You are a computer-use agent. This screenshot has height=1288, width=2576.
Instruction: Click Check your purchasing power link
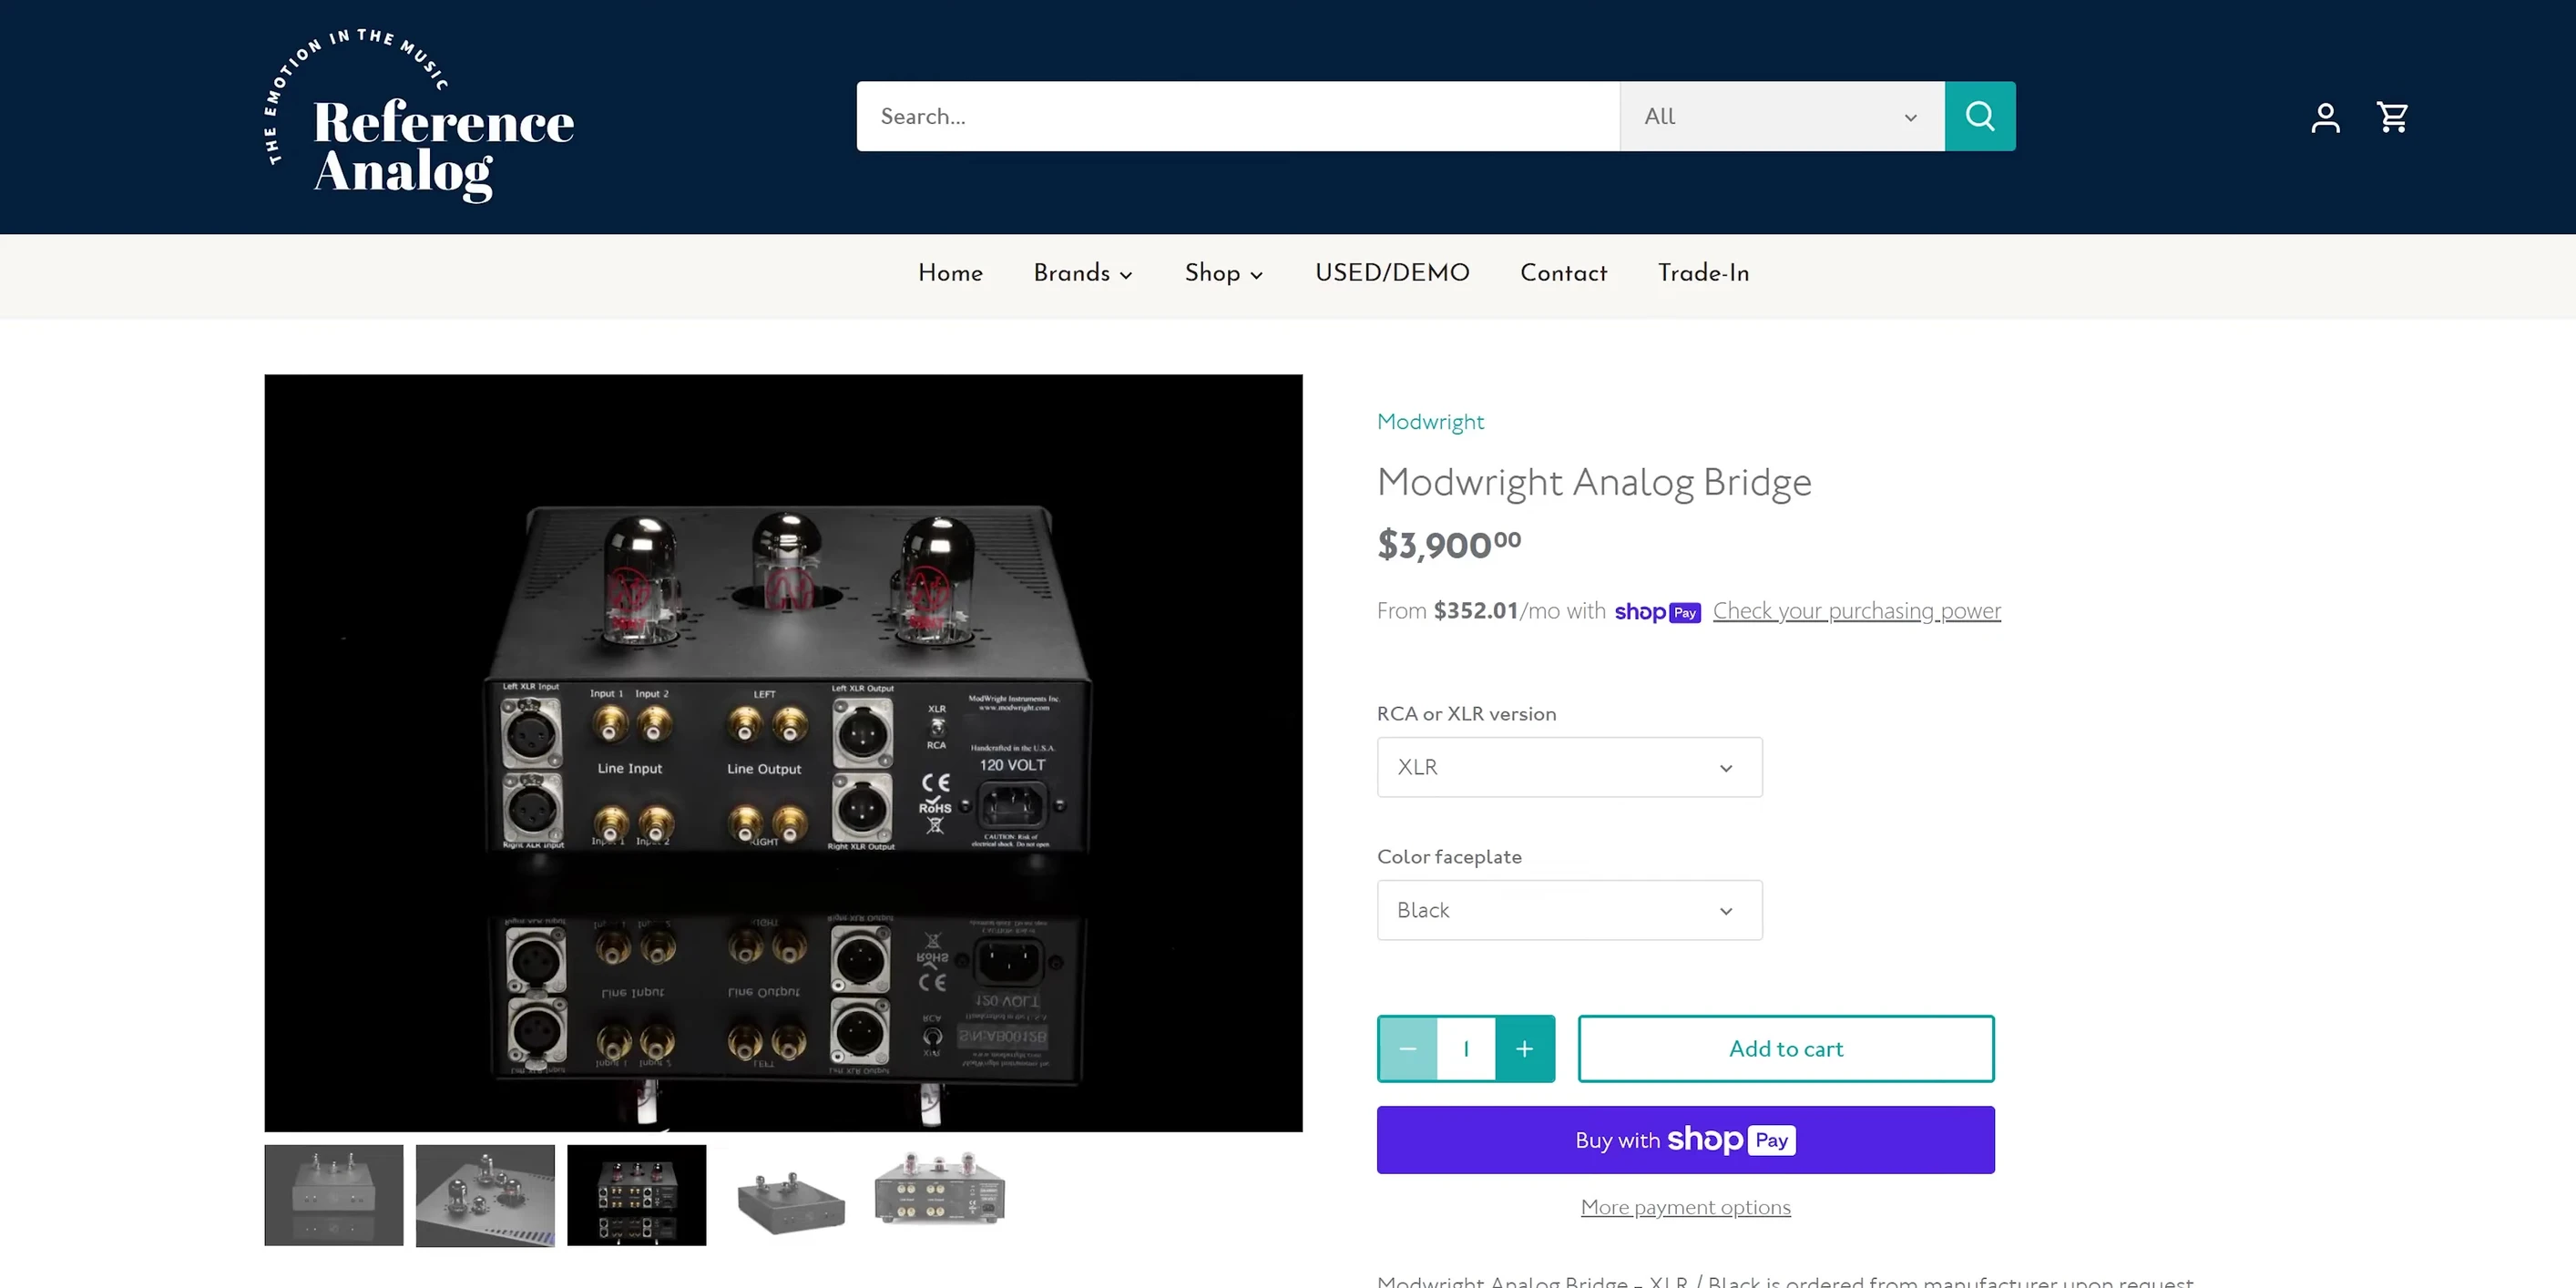[x=1856, y=611]
